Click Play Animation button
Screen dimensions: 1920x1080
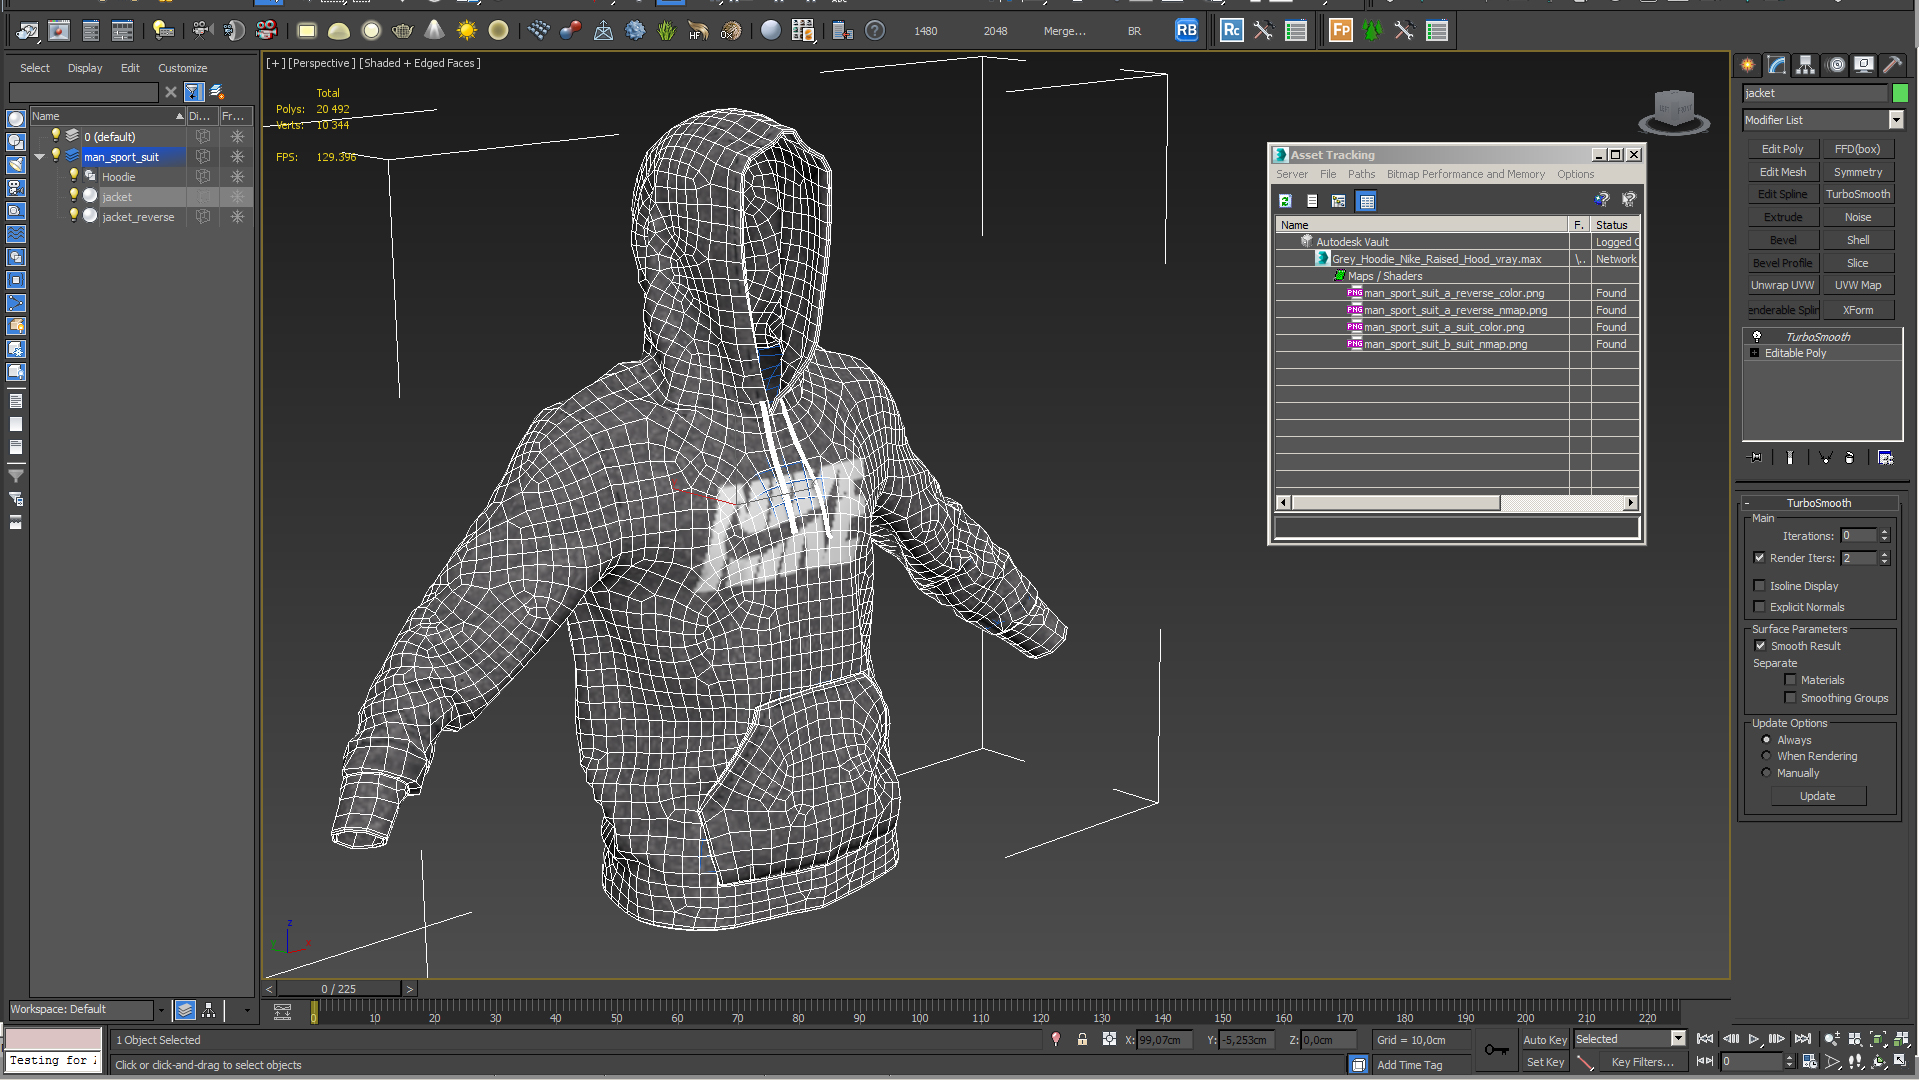click(x=1754, y=1040)
